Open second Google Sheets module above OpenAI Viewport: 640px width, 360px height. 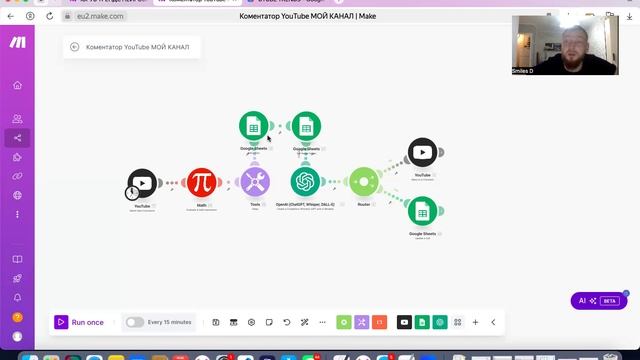[x=306, y=126]
